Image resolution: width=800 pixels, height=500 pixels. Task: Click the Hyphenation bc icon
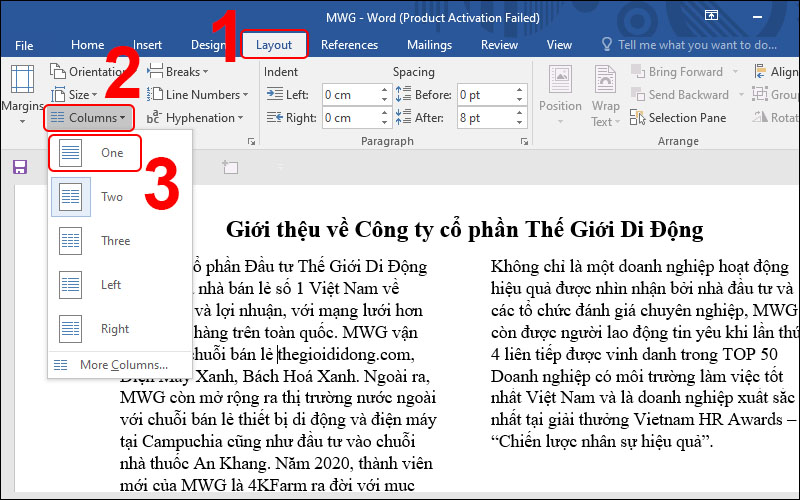click(x=154, y=117)
